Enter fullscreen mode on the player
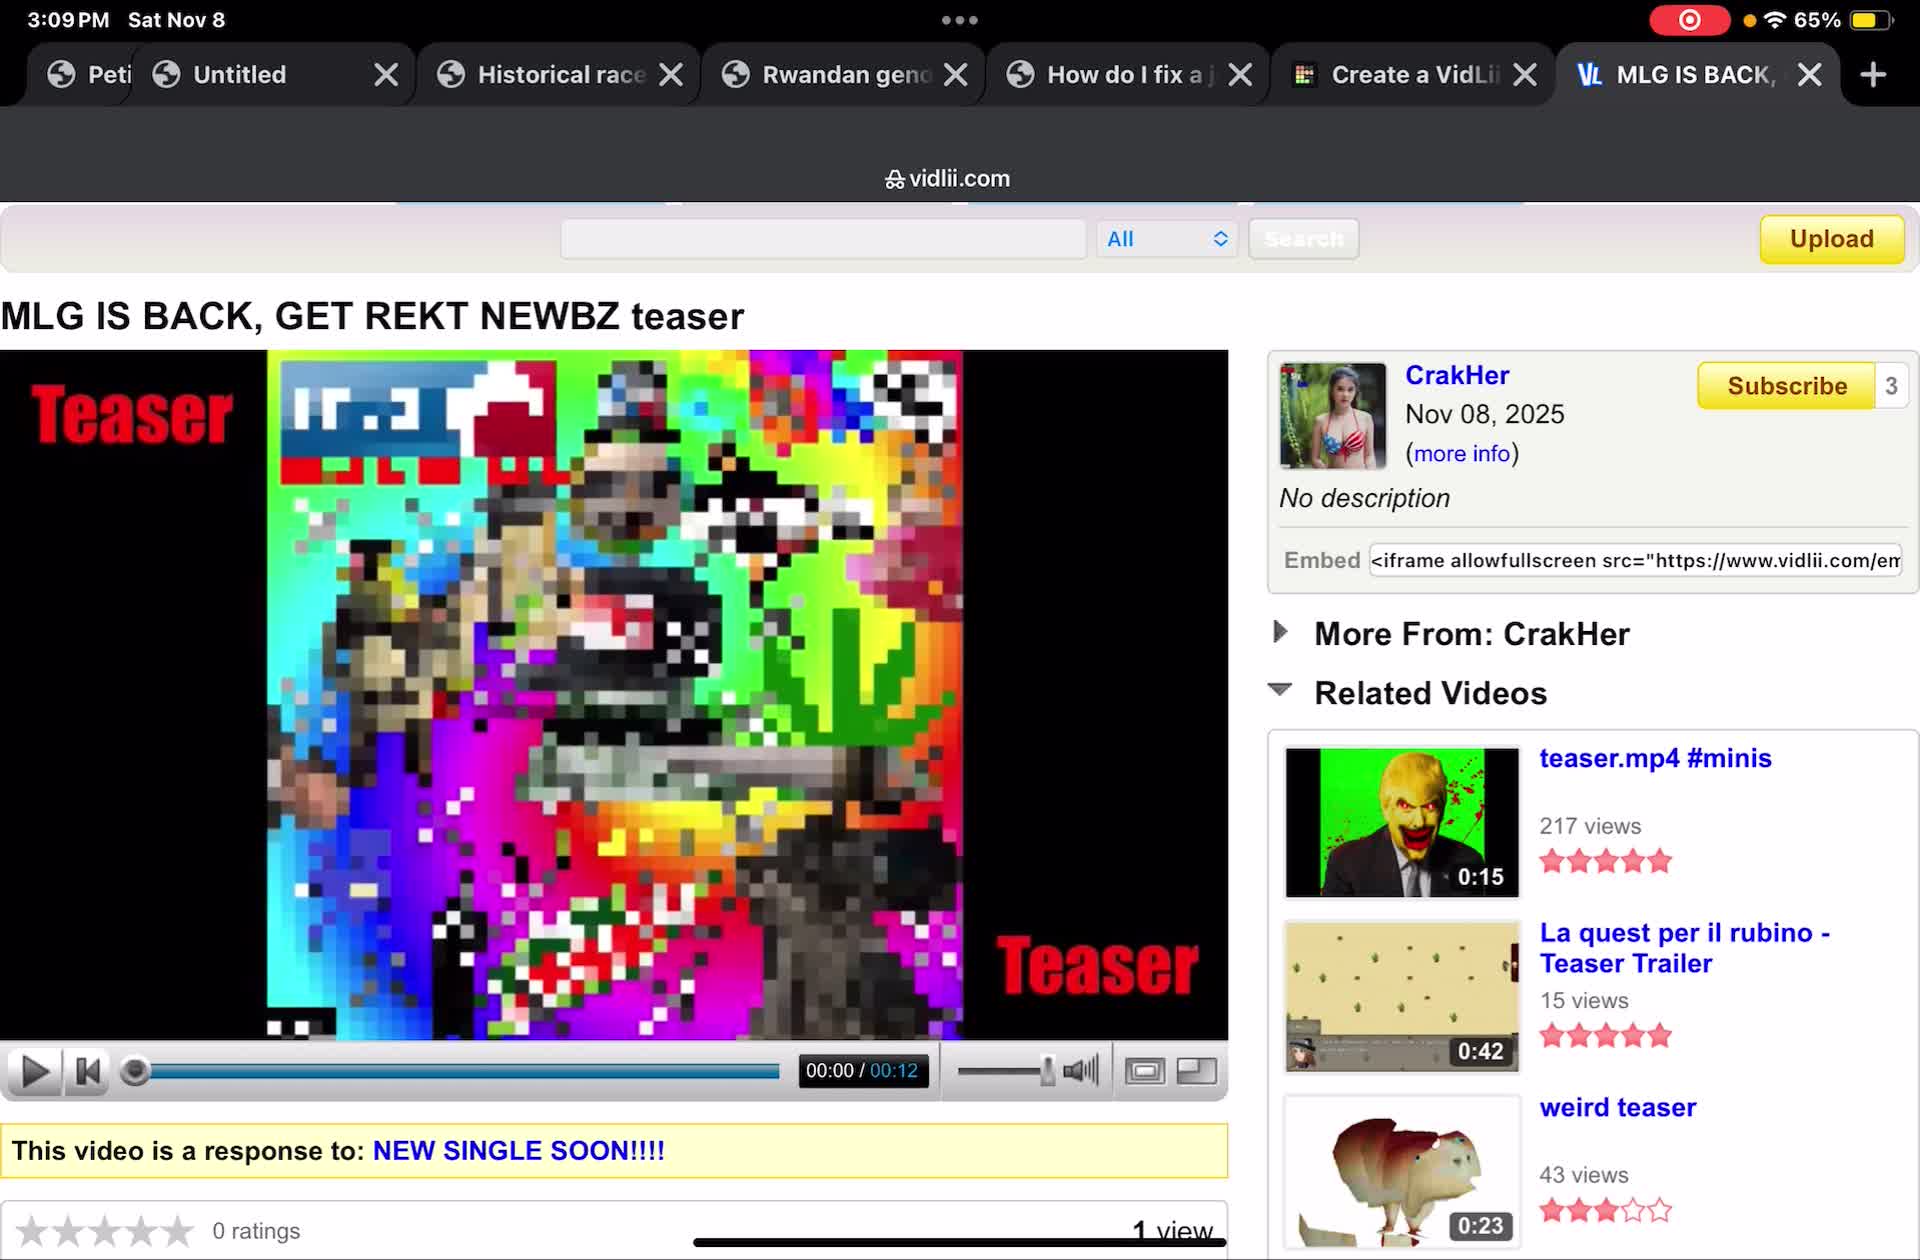This screenshot has width=1920, height=1260. coord(1145,1070)
